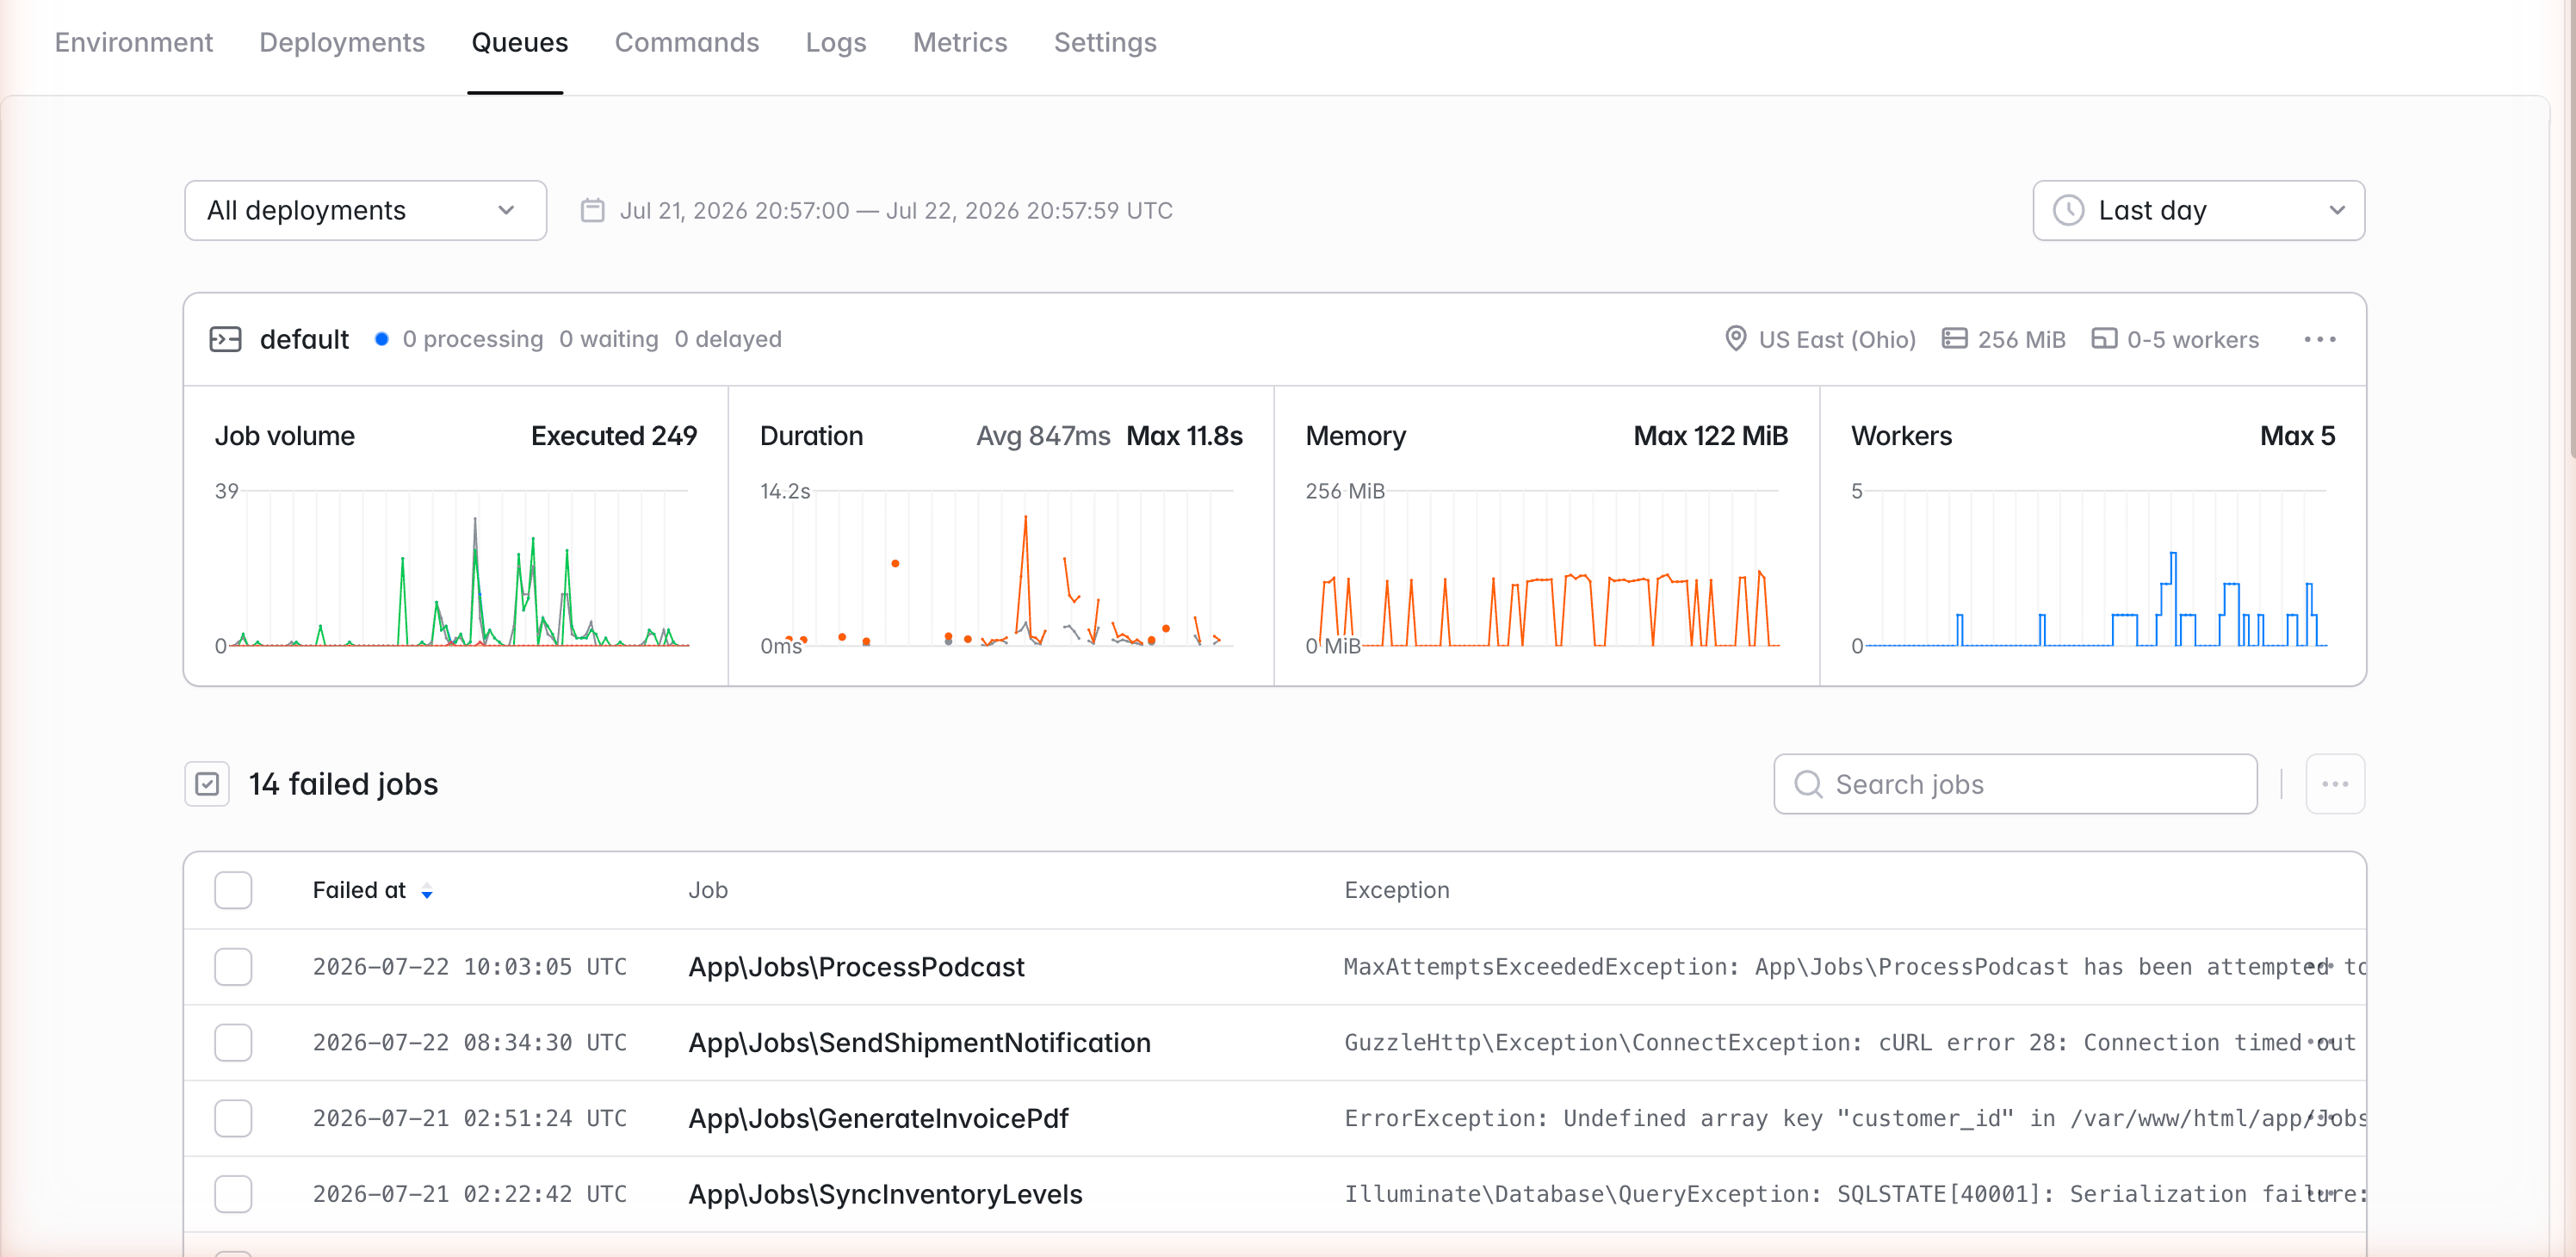Screen dimensions: 2576x1257
Task: Click the Exception column header
Action: (x=1396, y=890)
